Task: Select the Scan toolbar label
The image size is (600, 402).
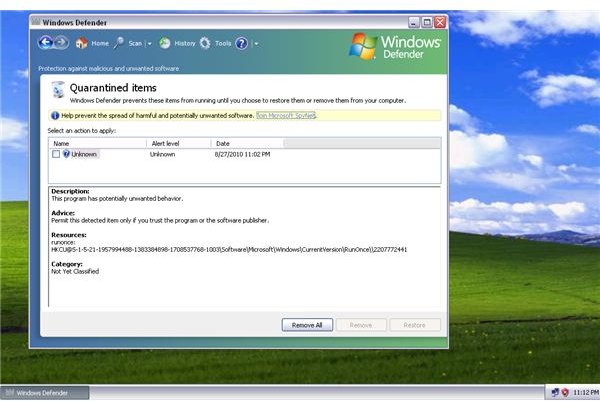Action: pyautogui.click(x=135, y=43)
